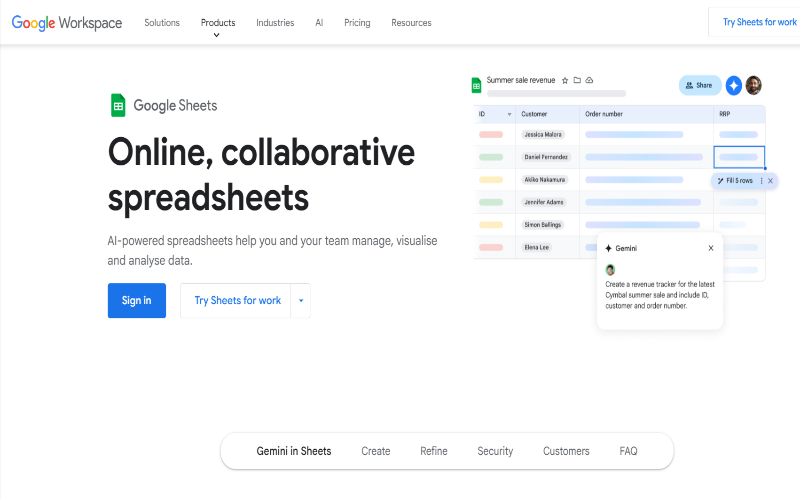The image size is (800, 500).
Task: Click the blue Gemini sparkle button
Action: [734, 86]
